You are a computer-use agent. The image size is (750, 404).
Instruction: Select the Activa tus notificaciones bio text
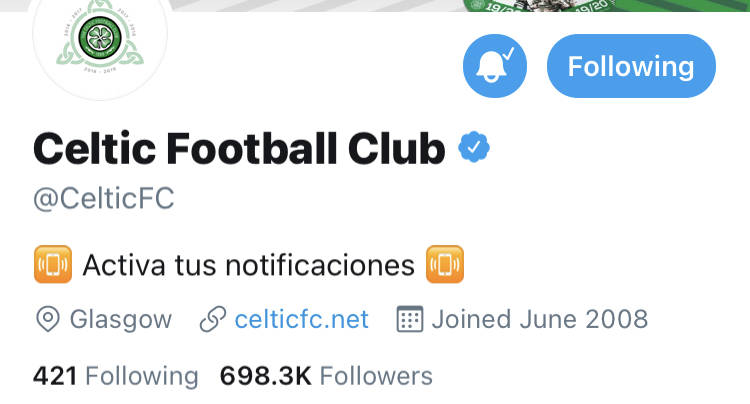point(248,265)
